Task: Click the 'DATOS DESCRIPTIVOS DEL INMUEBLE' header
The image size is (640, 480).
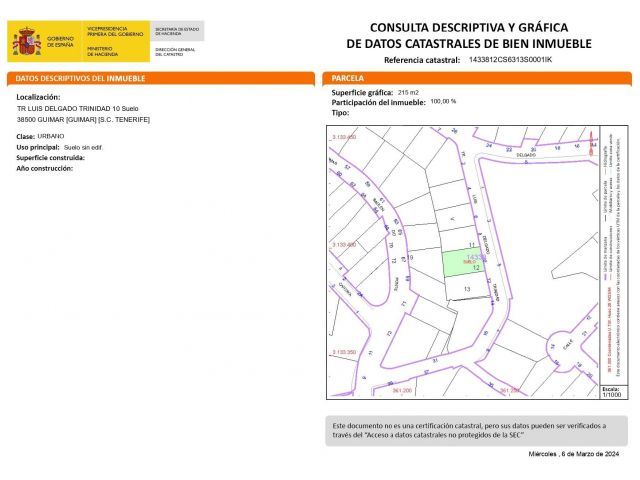Action: pos(80,78)
